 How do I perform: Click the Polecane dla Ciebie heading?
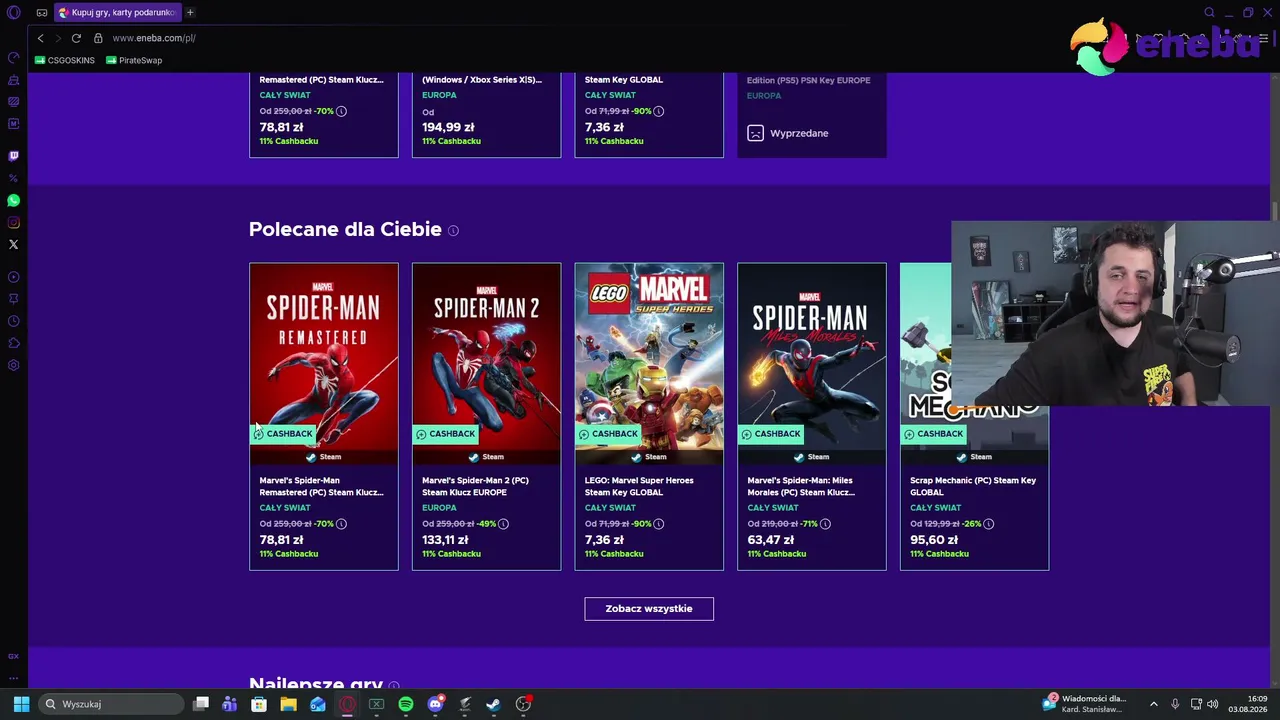(345, 229)
